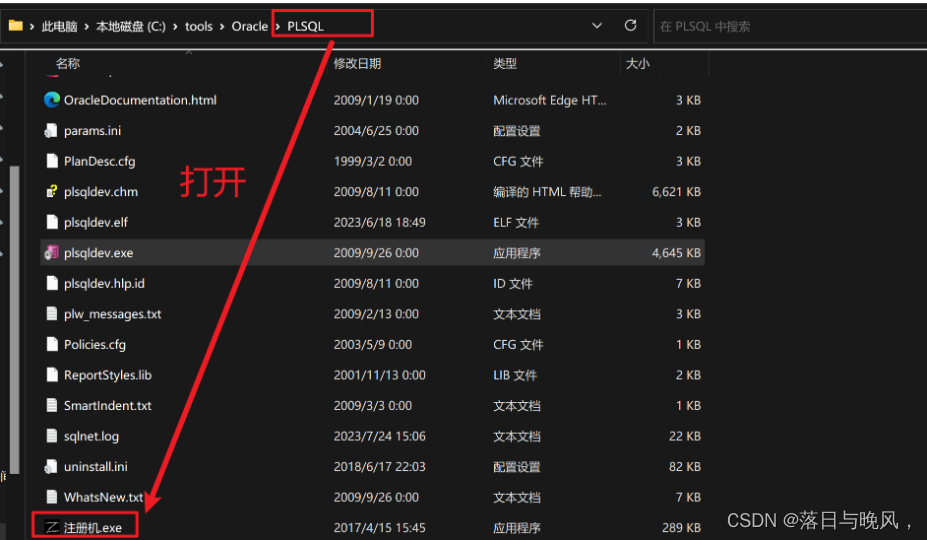The width and height of the screenshot is (927, 540).
Task: Sort files by 名称 column
Action: pos(67,63)
